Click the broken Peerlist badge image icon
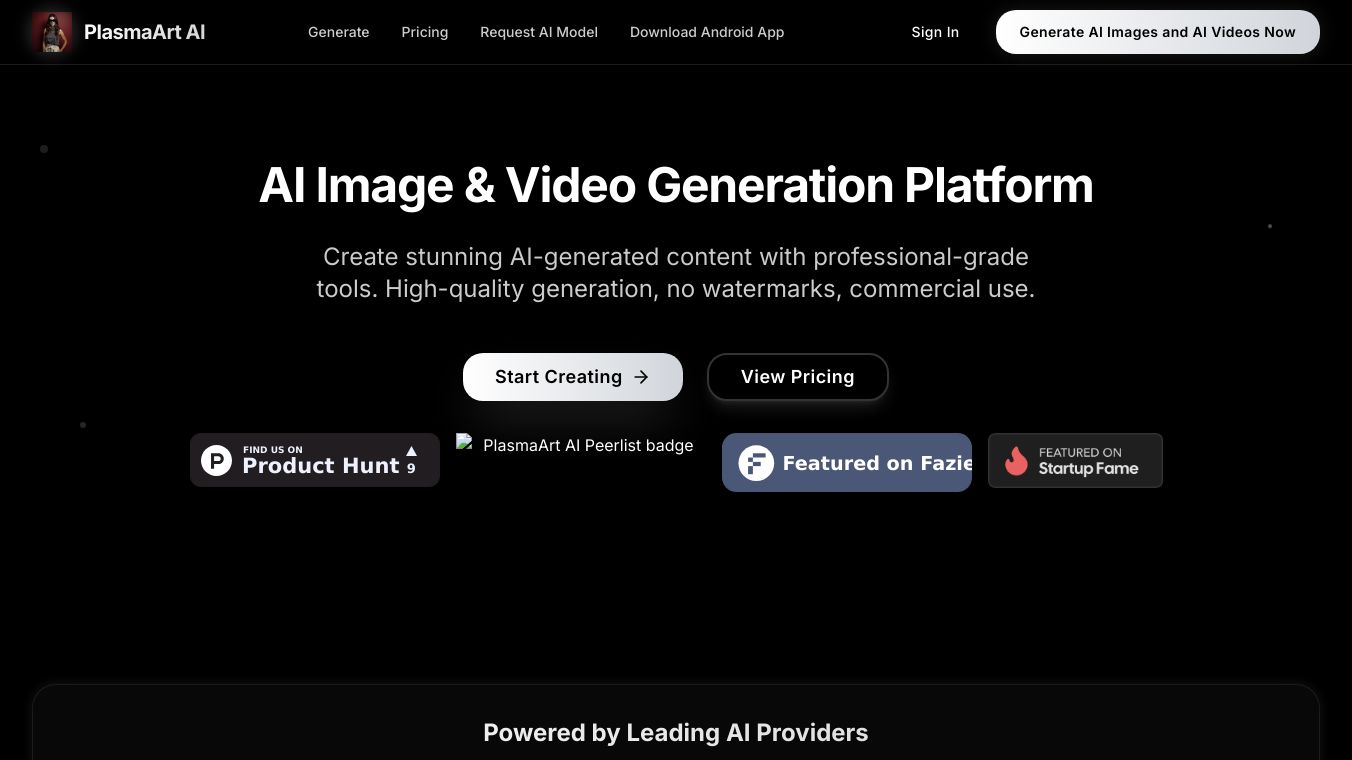The width and height of the screenshot is (1352, 760). 464,441
